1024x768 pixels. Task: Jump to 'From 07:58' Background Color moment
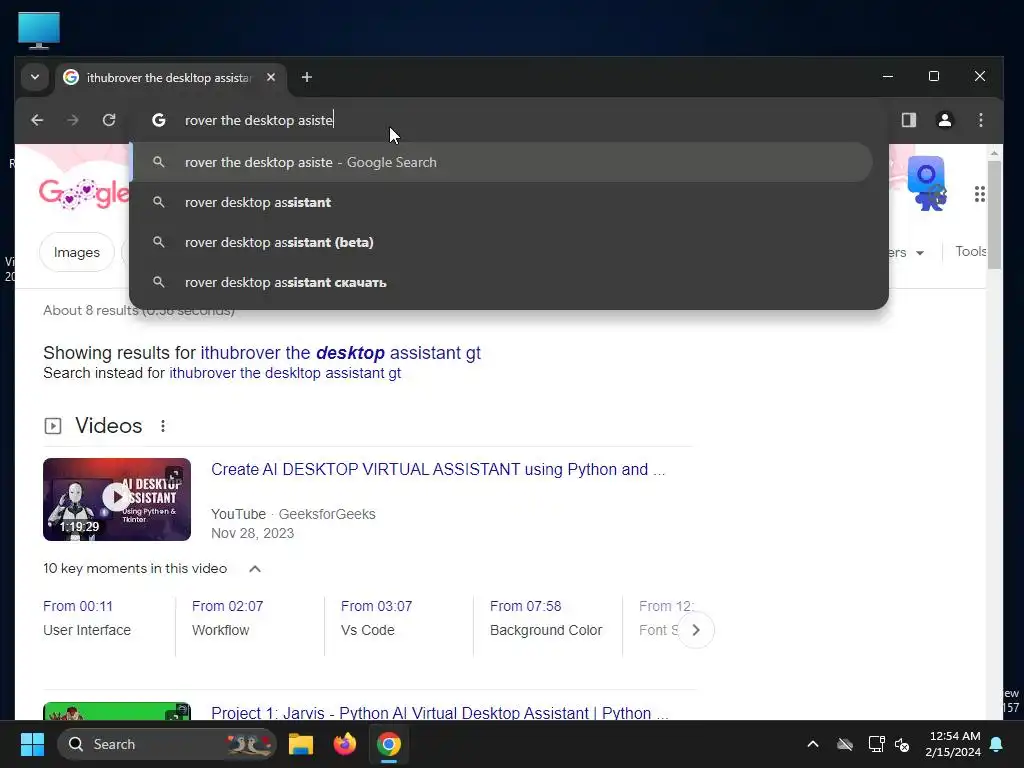point(546,618)
